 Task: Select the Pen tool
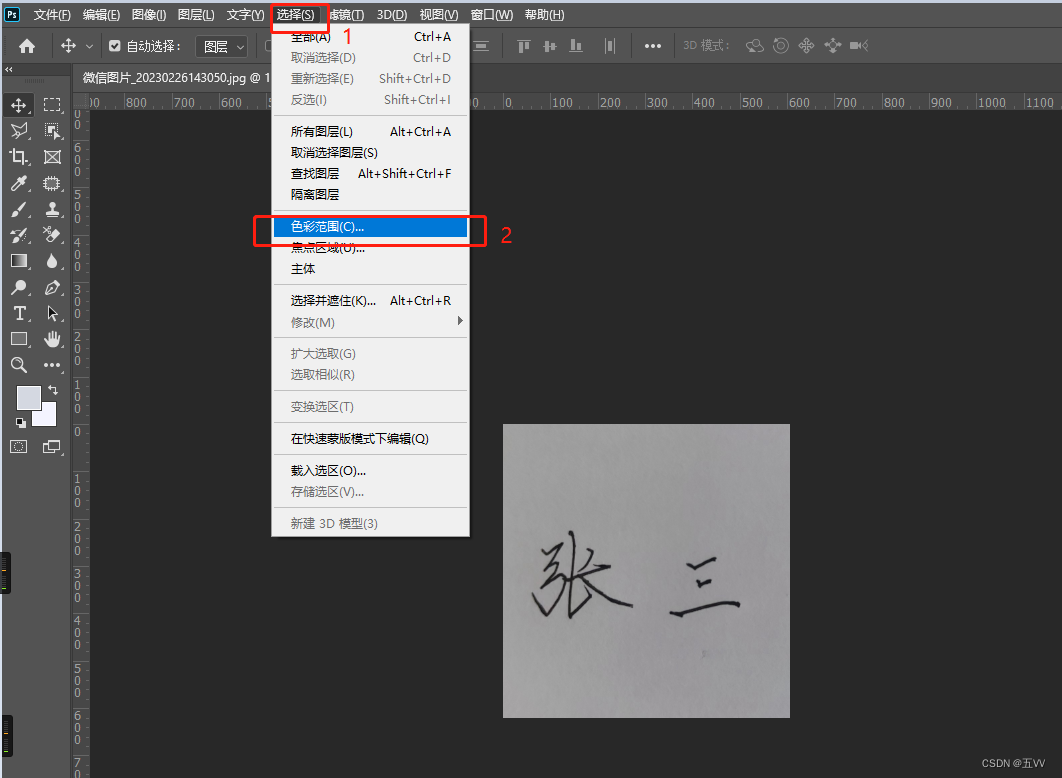tap(52, 287)
